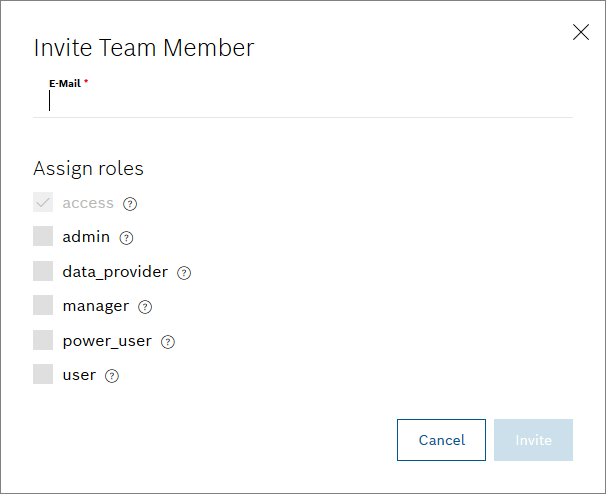Click question mark icon next to power_user
The image size is (606, 494).
pyautogui.click(x=168, y=342)
